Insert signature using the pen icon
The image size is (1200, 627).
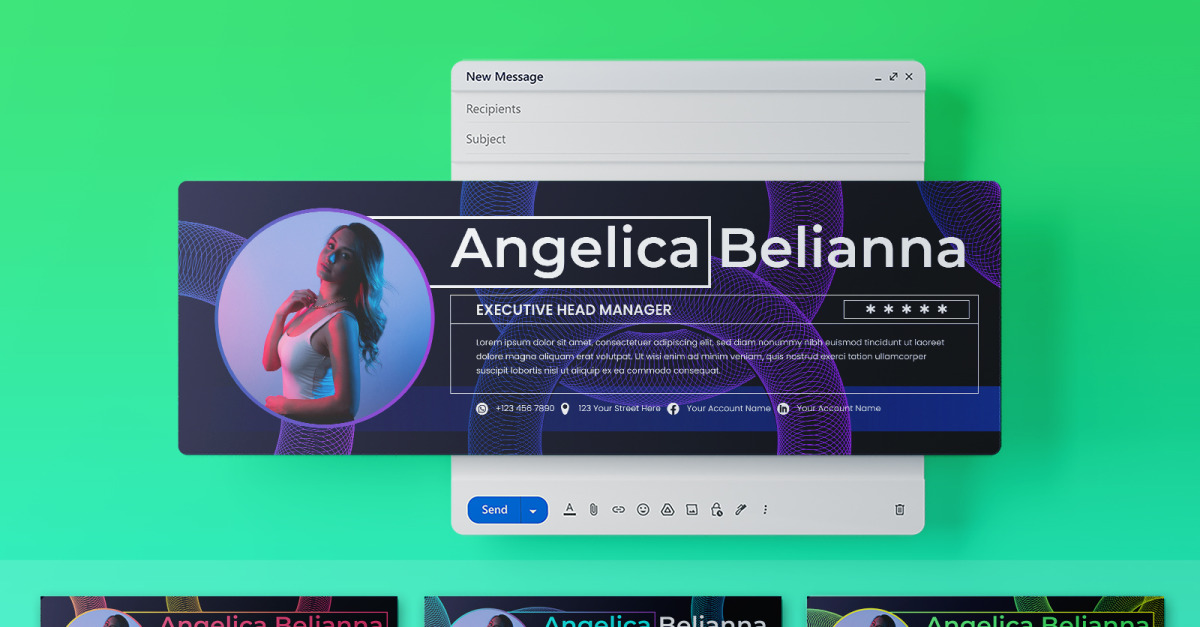click(x=741, y=510)
